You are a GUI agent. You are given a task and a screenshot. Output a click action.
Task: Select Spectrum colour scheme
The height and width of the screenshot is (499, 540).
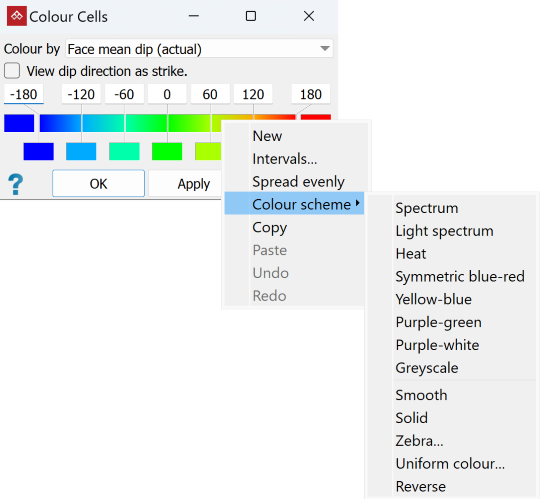426,208
